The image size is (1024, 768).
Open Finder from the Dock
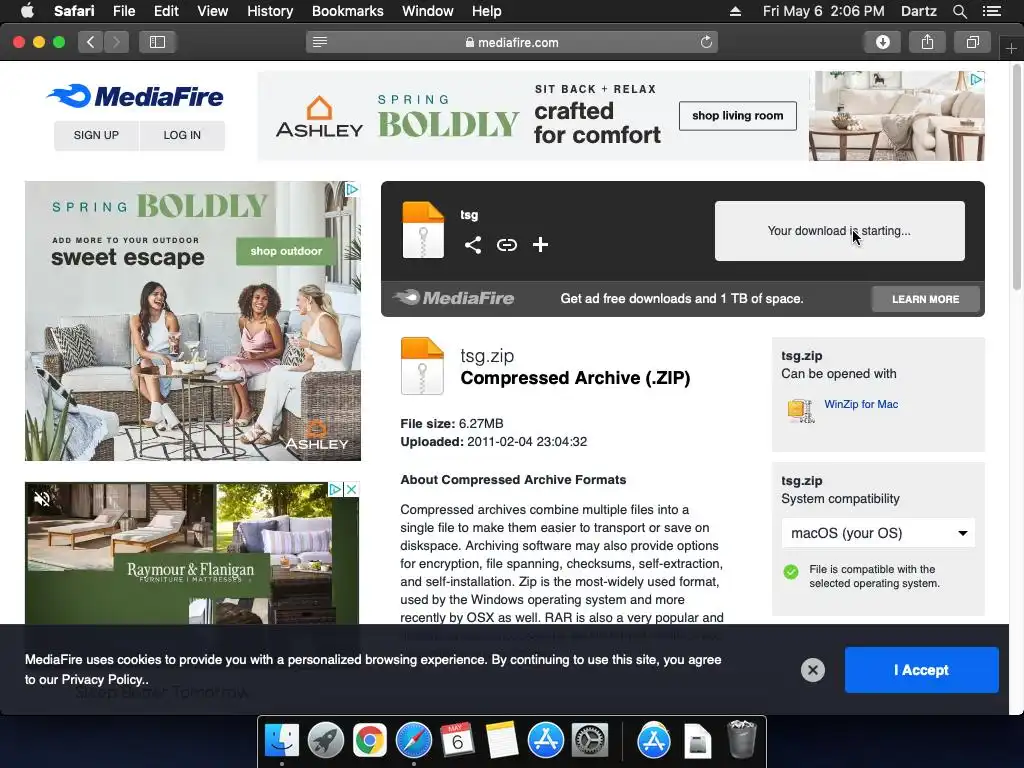point(281,741)
